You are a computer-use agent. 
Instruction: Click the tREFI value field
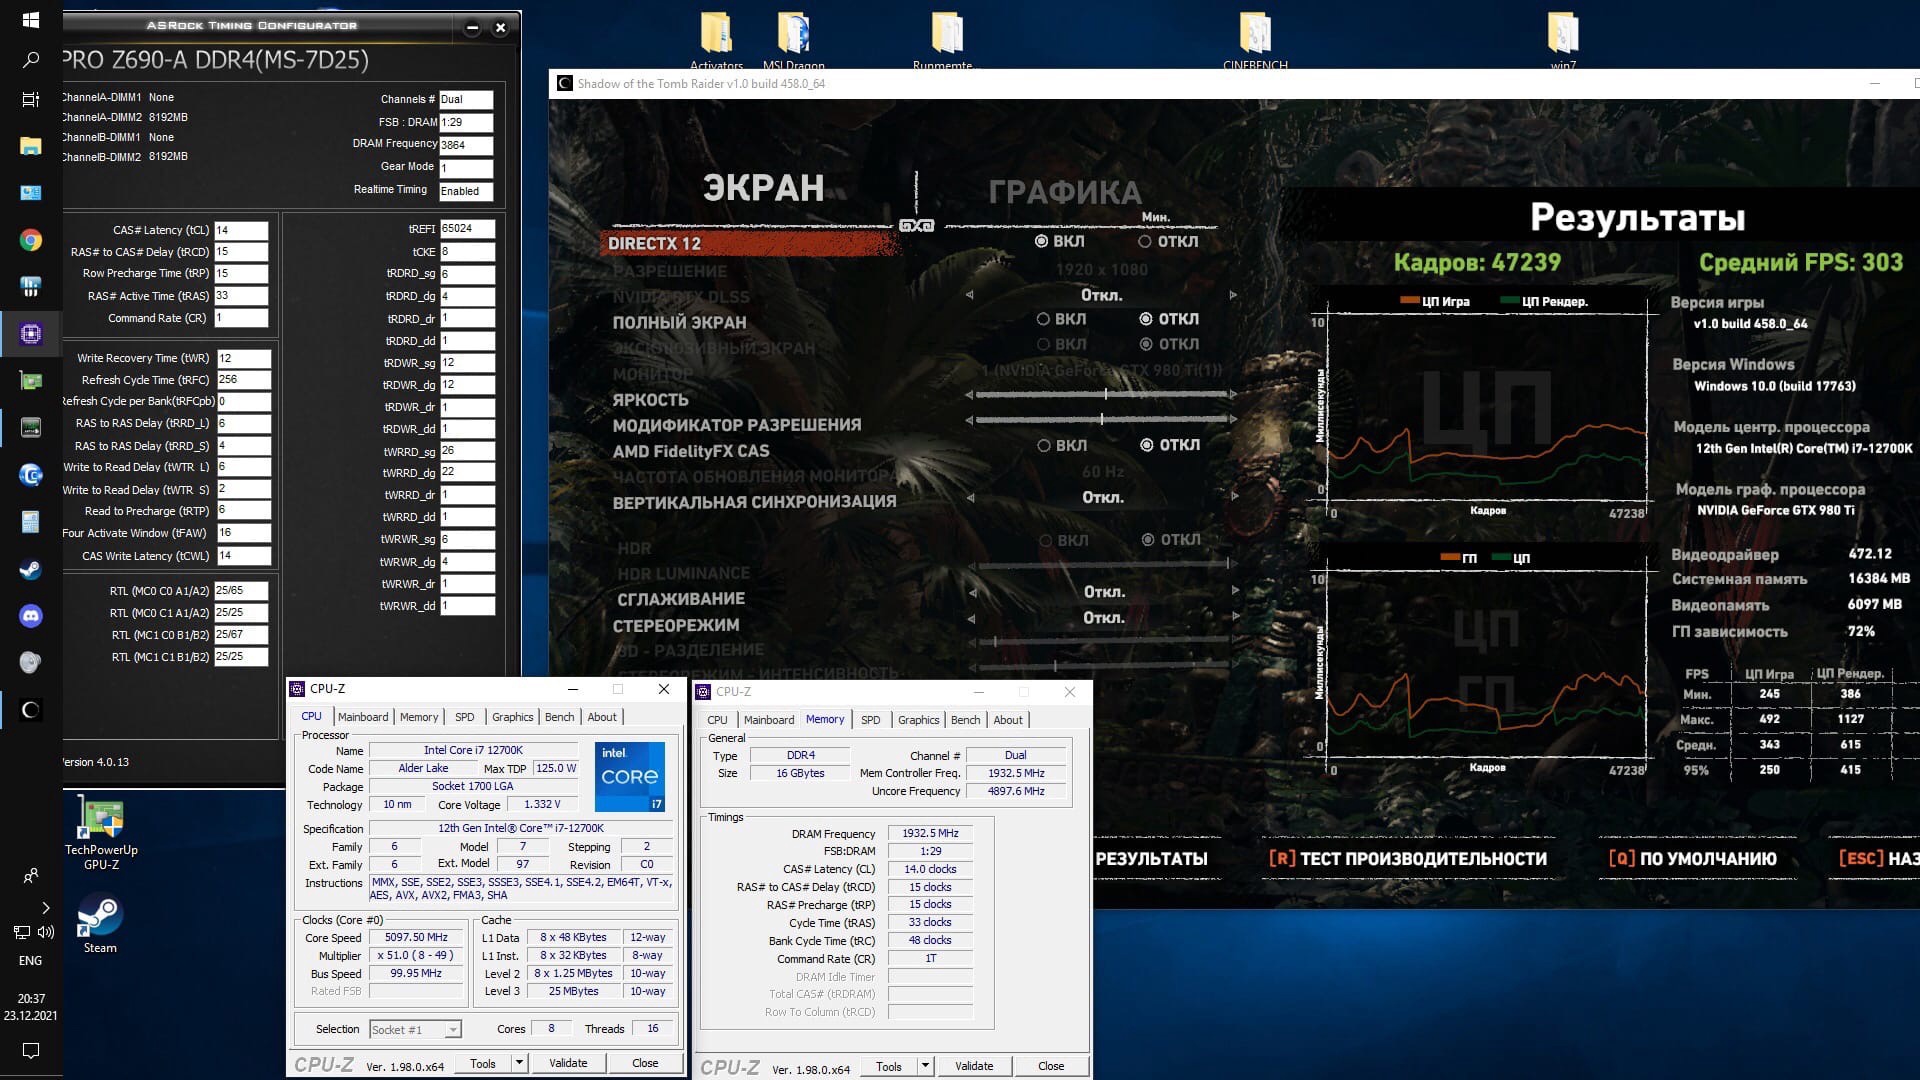pos(466,229)
